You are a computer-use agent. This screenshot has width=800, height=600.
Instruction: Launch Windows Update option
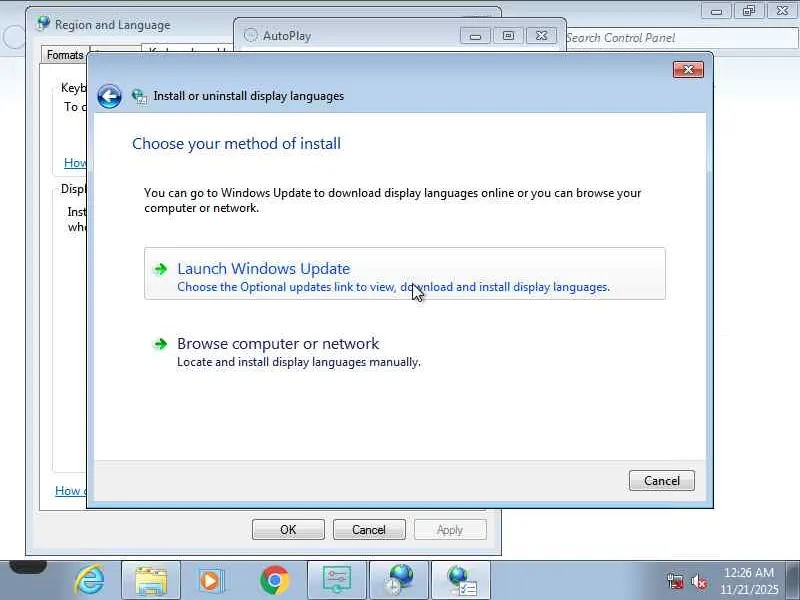[x=405, y=274]
